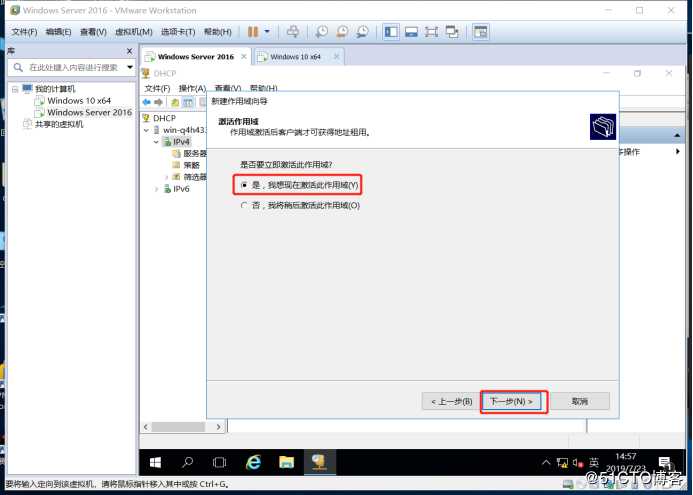Choose yes, activate this scope now
The image size is (693, 495).
(300, 185)
